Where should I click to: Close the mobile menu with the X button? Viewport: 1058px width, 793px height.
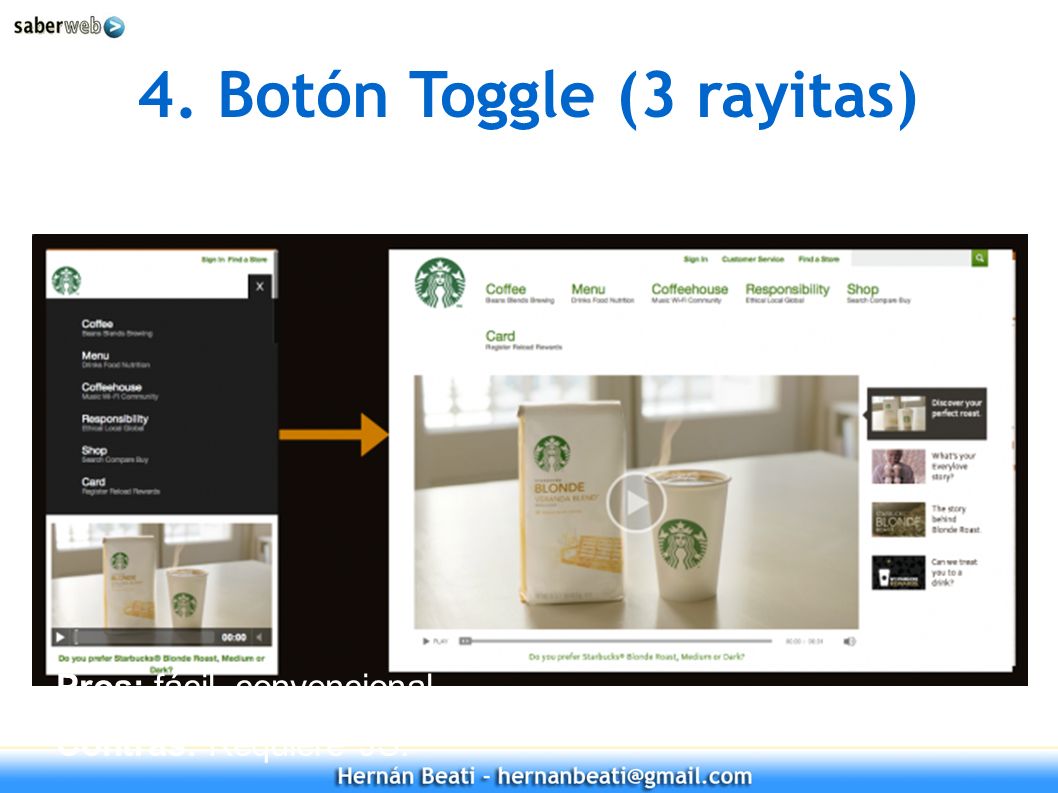click(260, 286)
